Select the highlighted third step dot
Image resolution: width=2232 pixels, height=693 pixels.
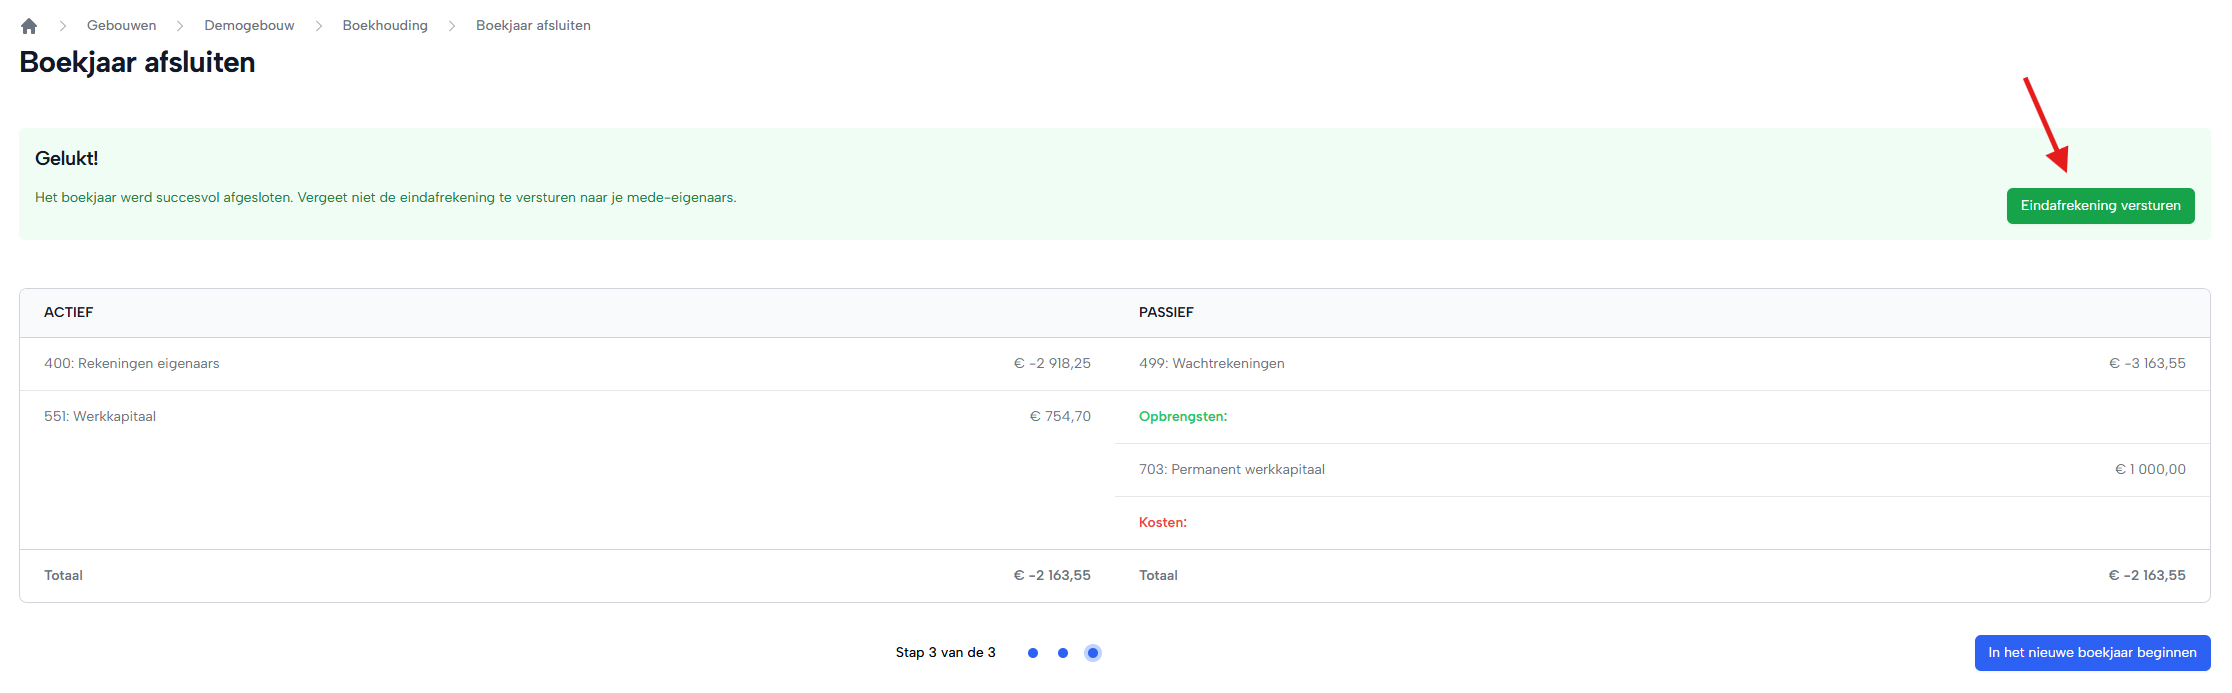click(1093, 653)
